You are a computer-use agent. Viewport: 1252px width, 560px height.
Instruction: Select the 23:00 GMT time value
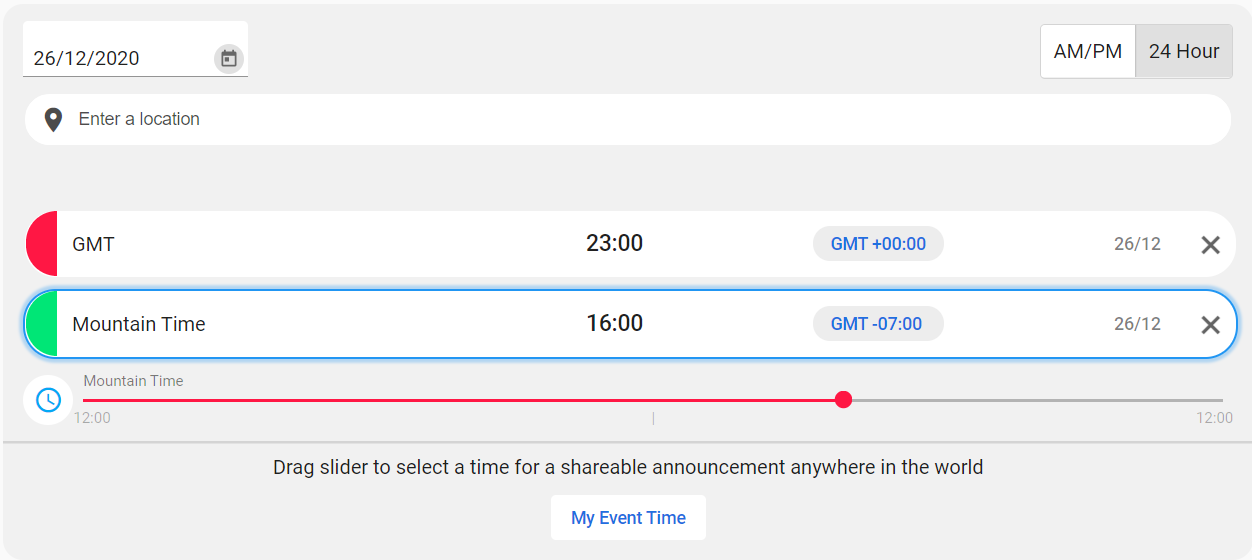tap(614, 243)
